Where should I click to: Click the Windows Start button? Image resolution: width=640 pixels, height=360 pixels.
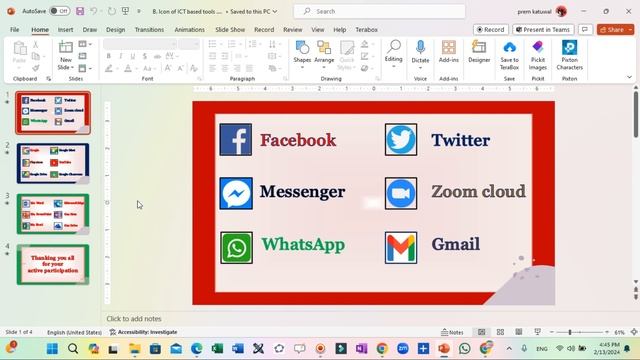52,349
